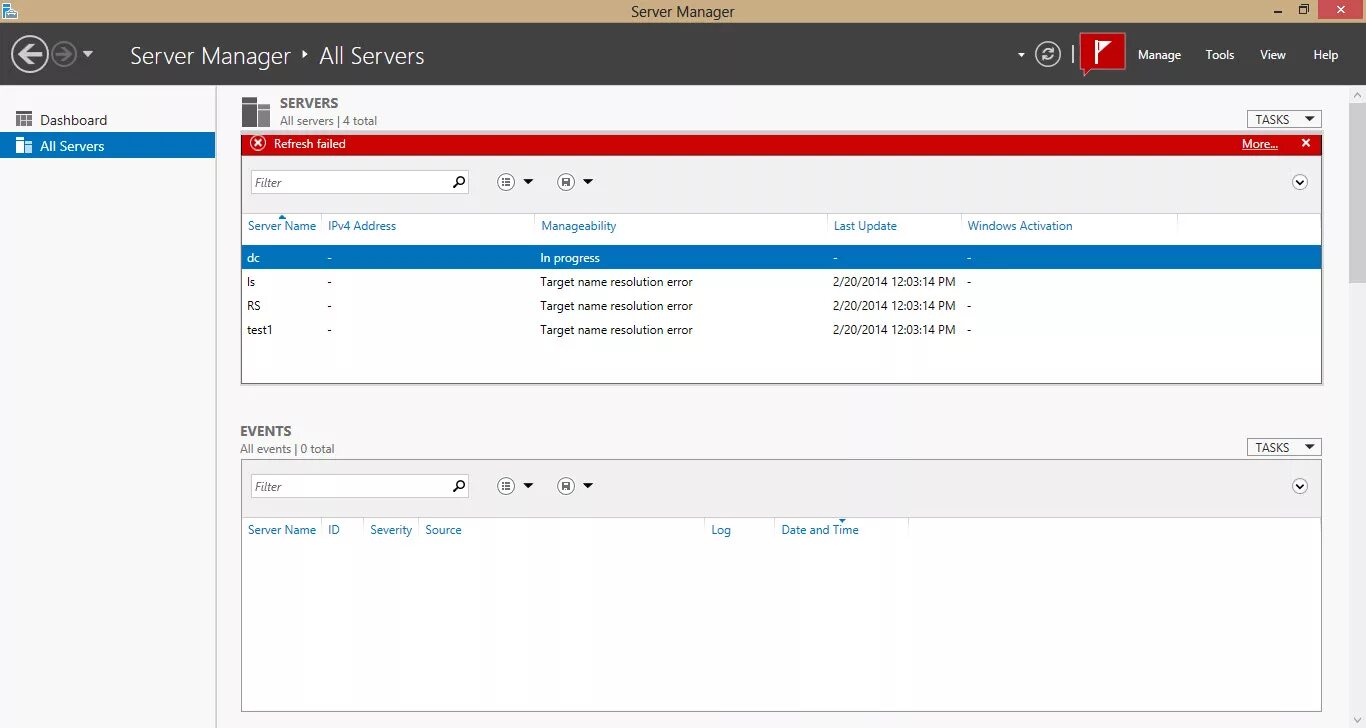Click More link in Refresh failed bar

(x=1260, y=144)
